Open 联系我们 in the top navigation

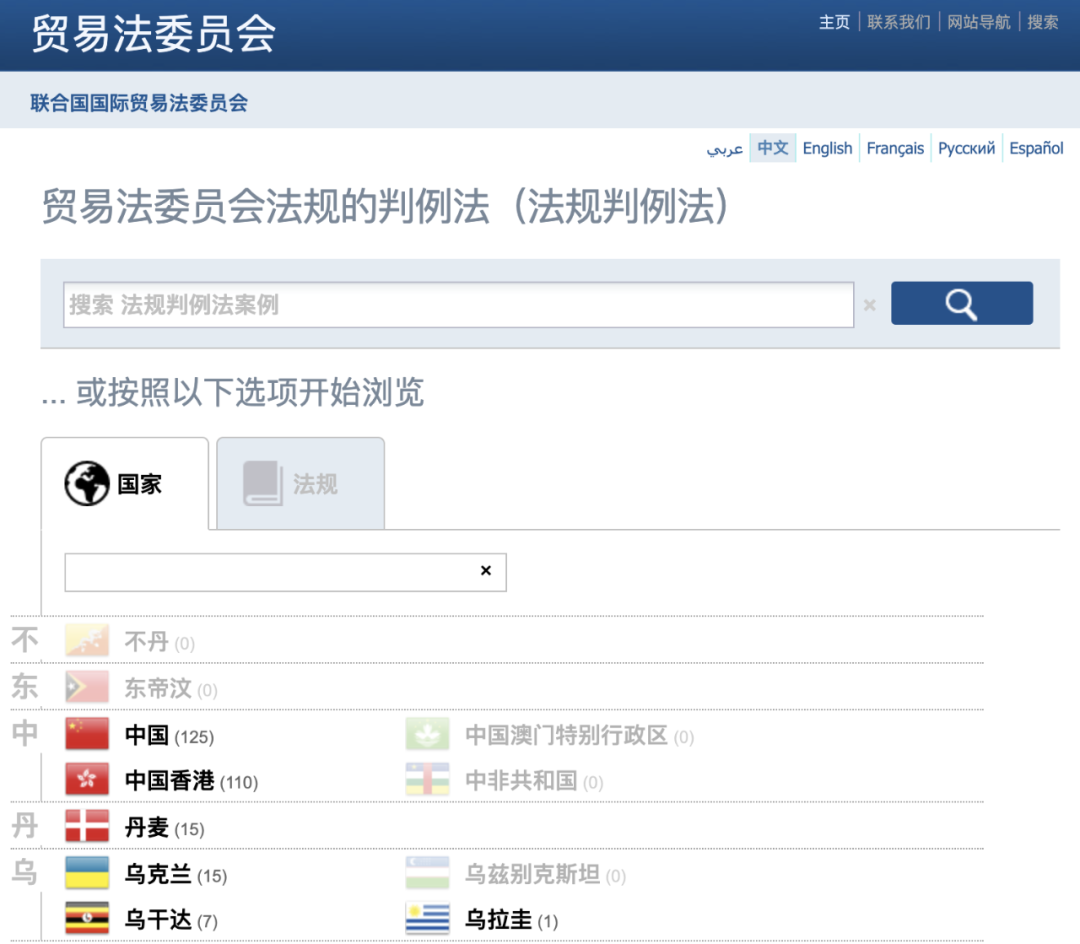[x=899, y=22]
